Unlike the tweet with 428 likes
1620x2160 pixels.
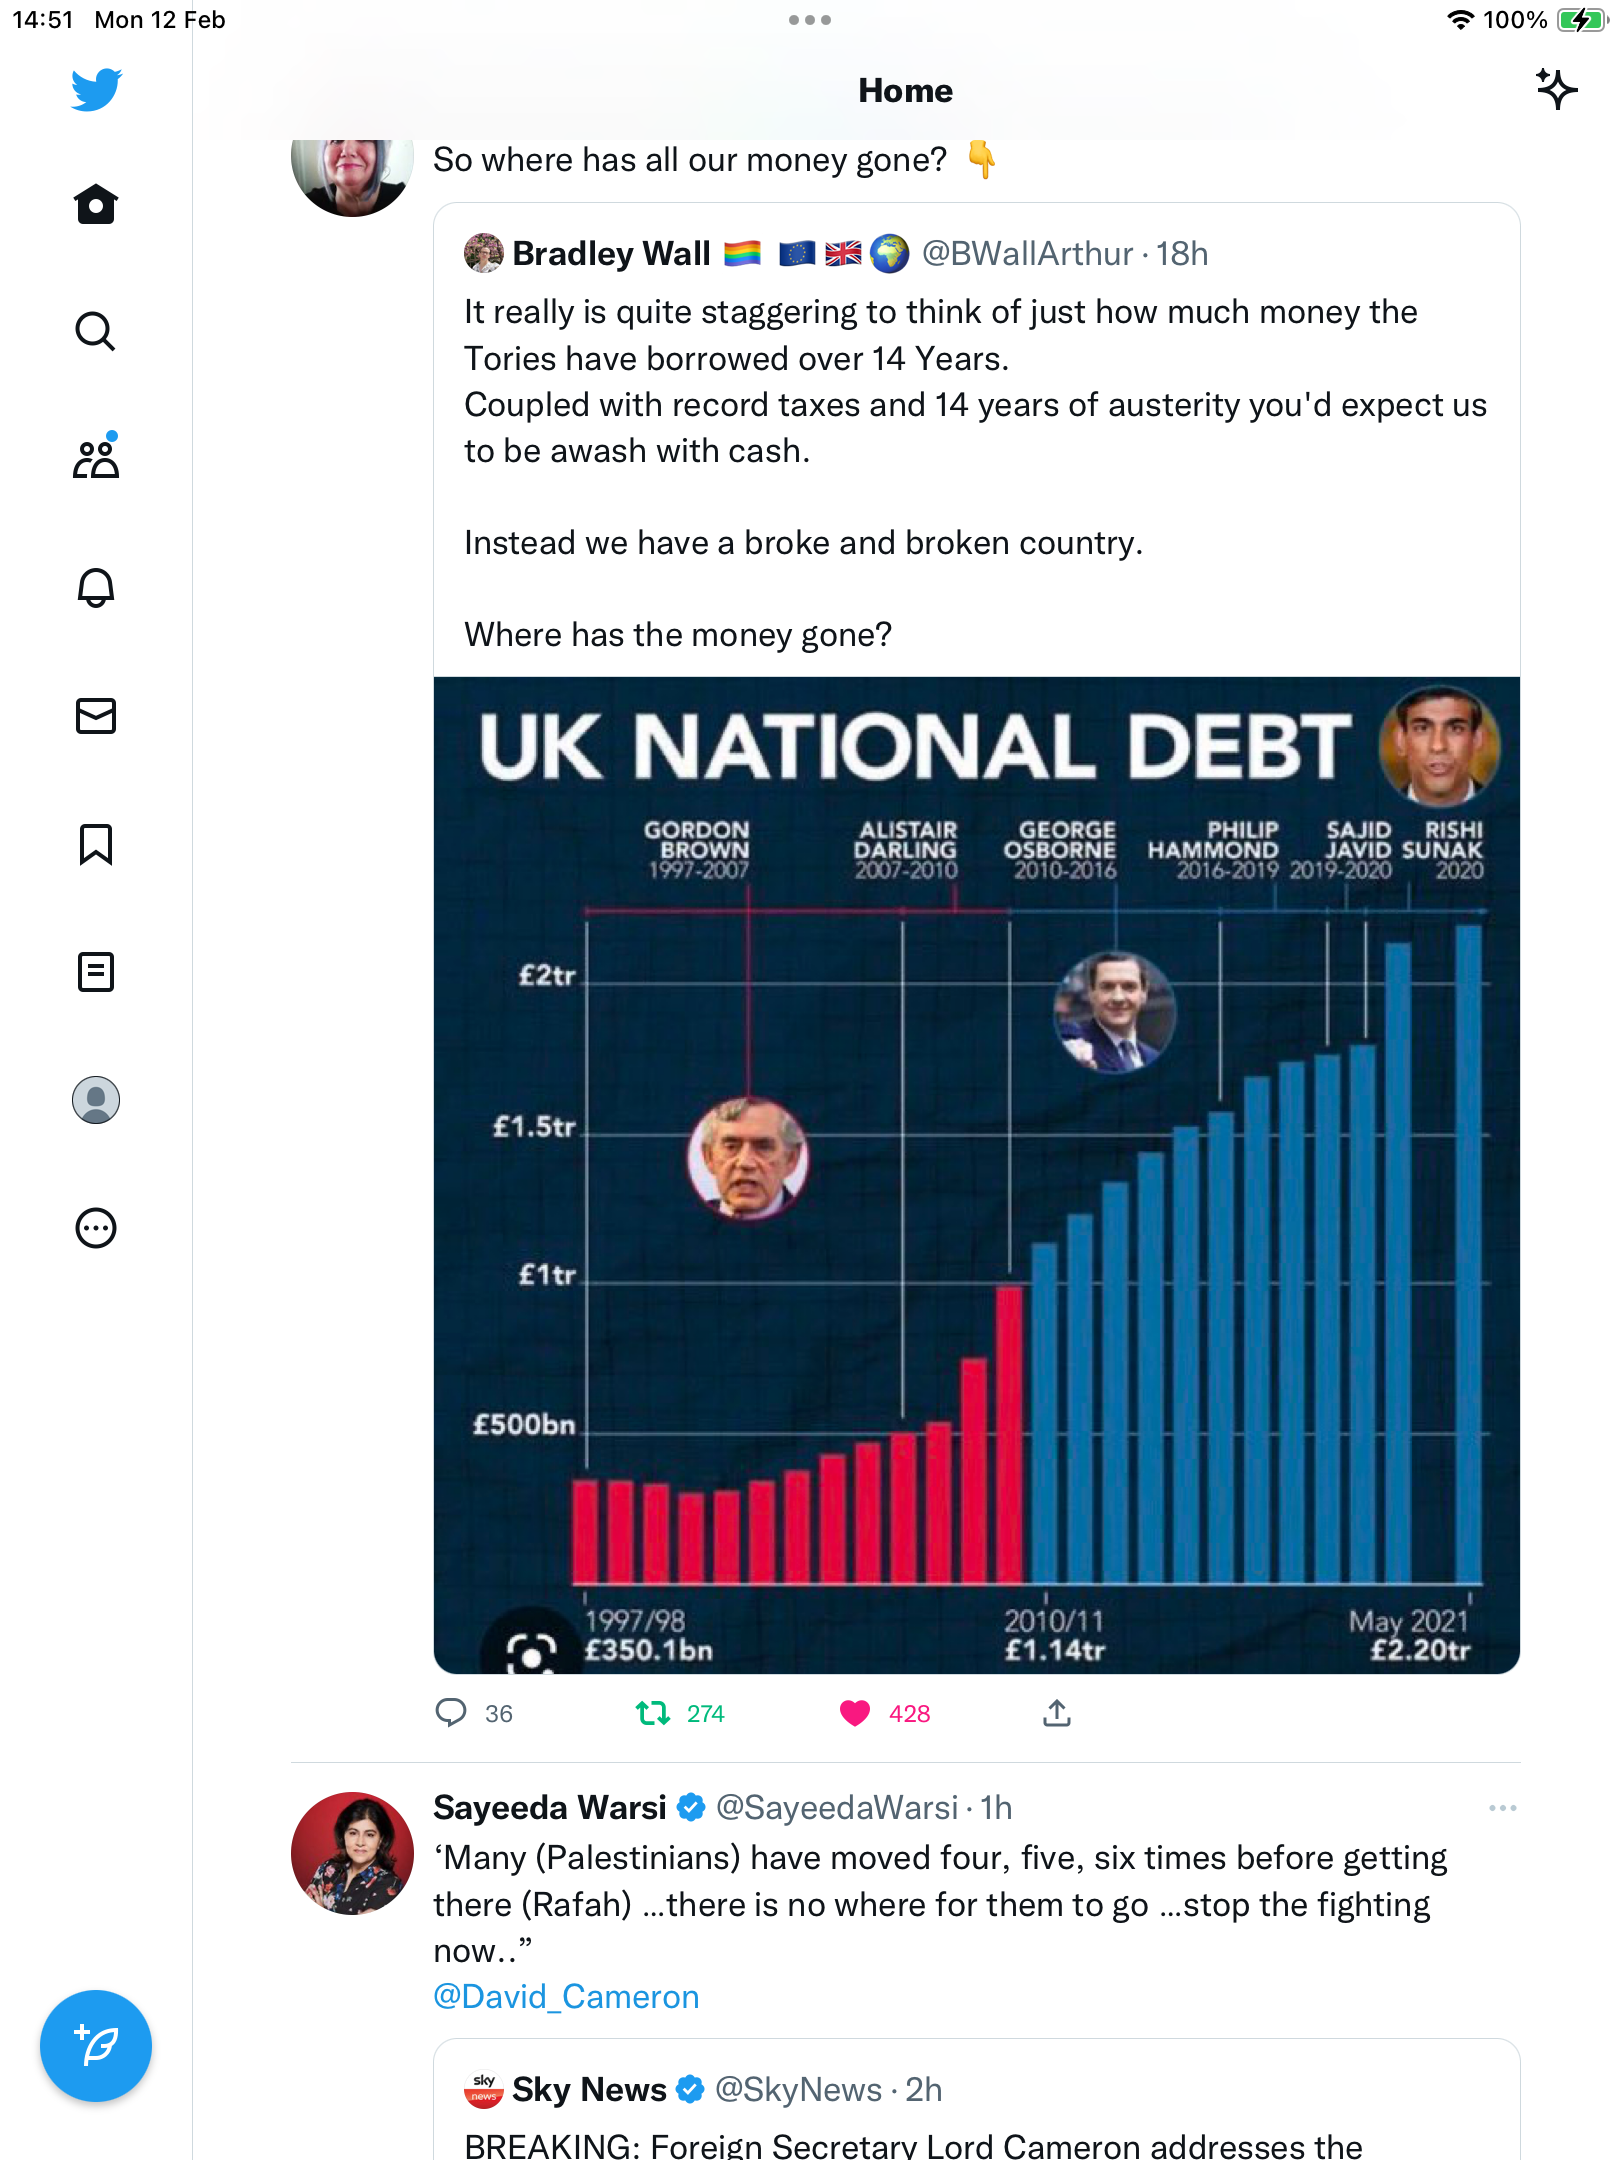click(x=855, y=1713)
